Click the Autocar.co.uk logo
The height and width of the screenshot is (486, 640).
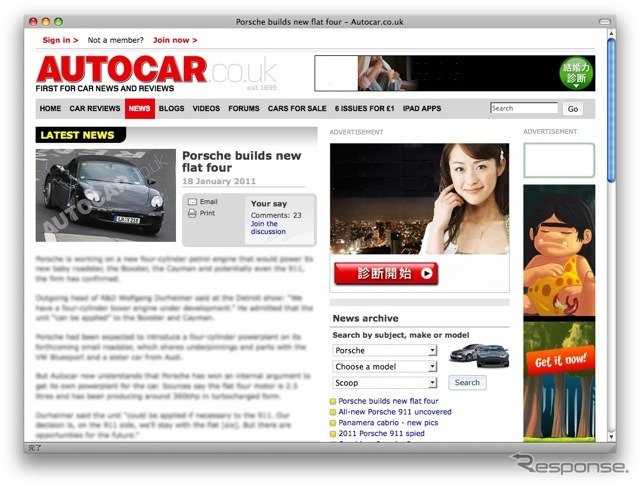(x=156, y=73)
